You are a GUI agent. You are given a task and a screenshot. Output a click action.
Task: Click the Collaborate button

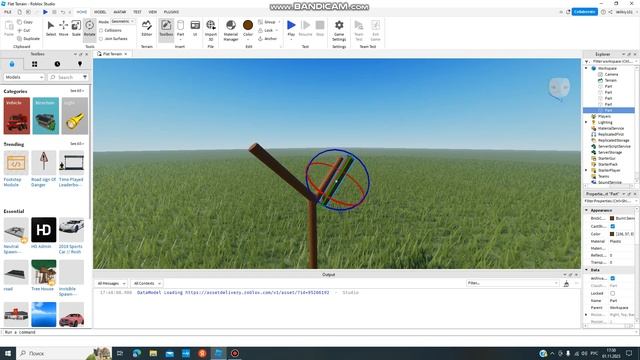(x=584, y=12)
